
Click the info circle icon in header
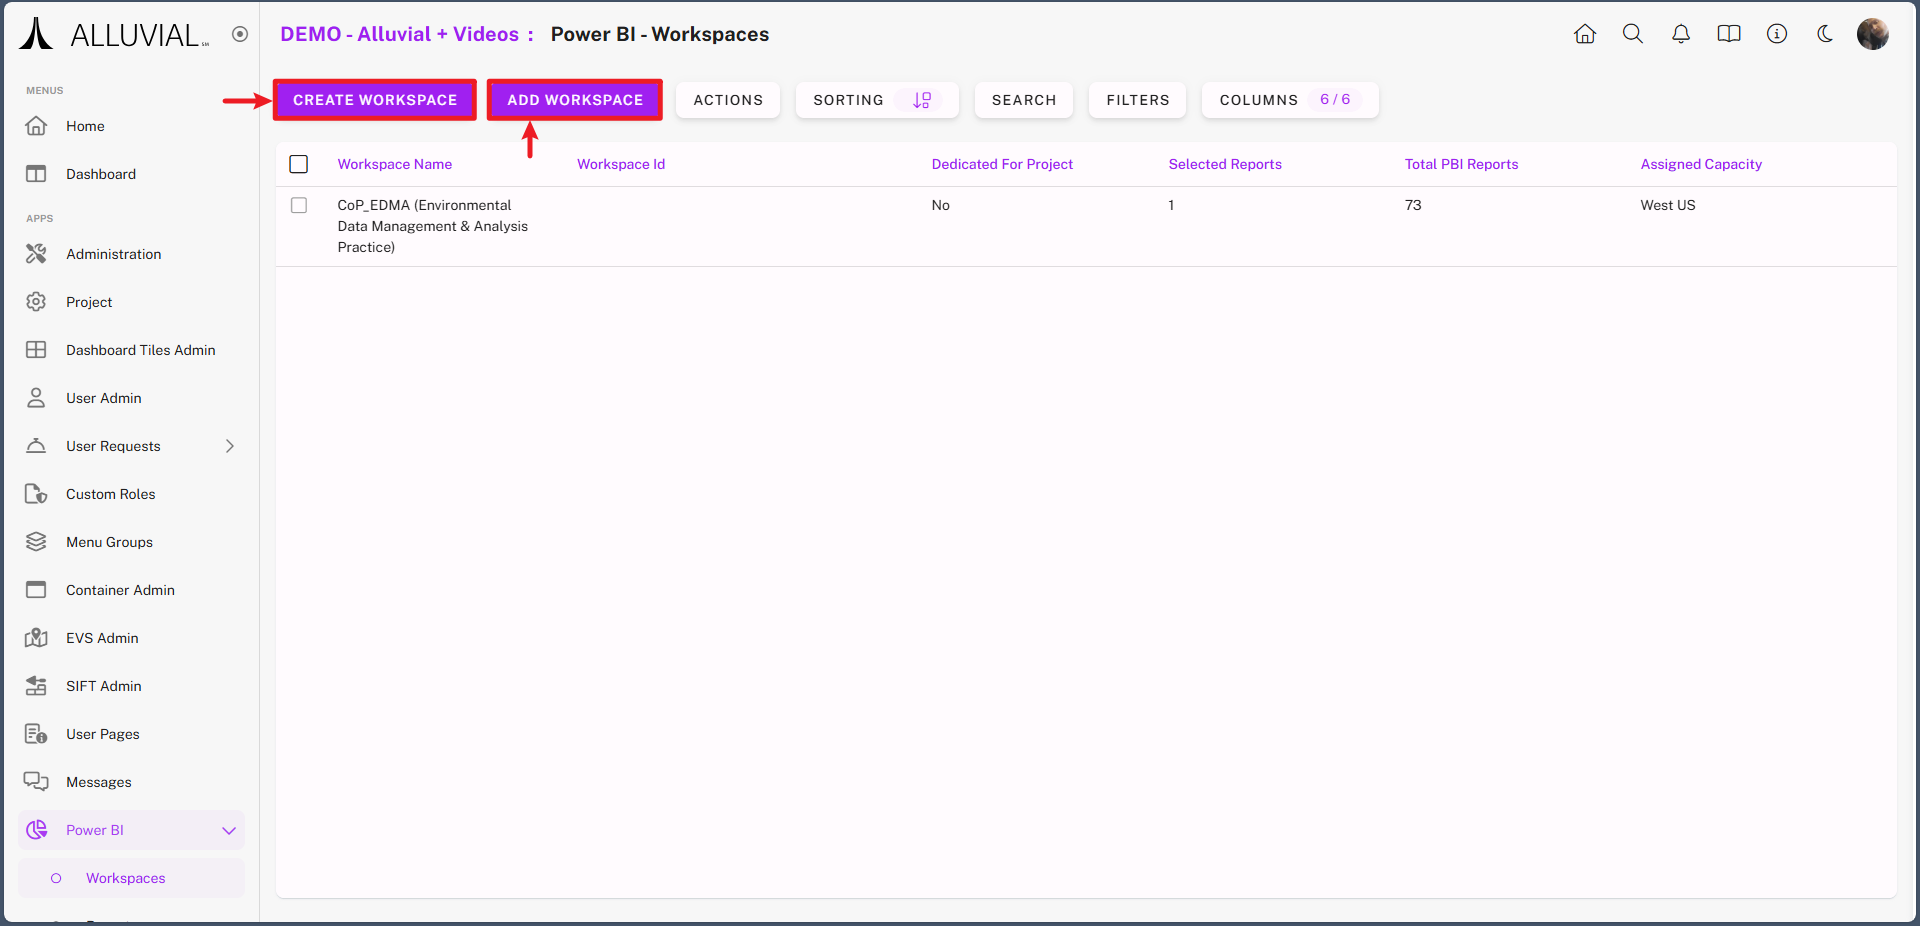point(1777,34)
